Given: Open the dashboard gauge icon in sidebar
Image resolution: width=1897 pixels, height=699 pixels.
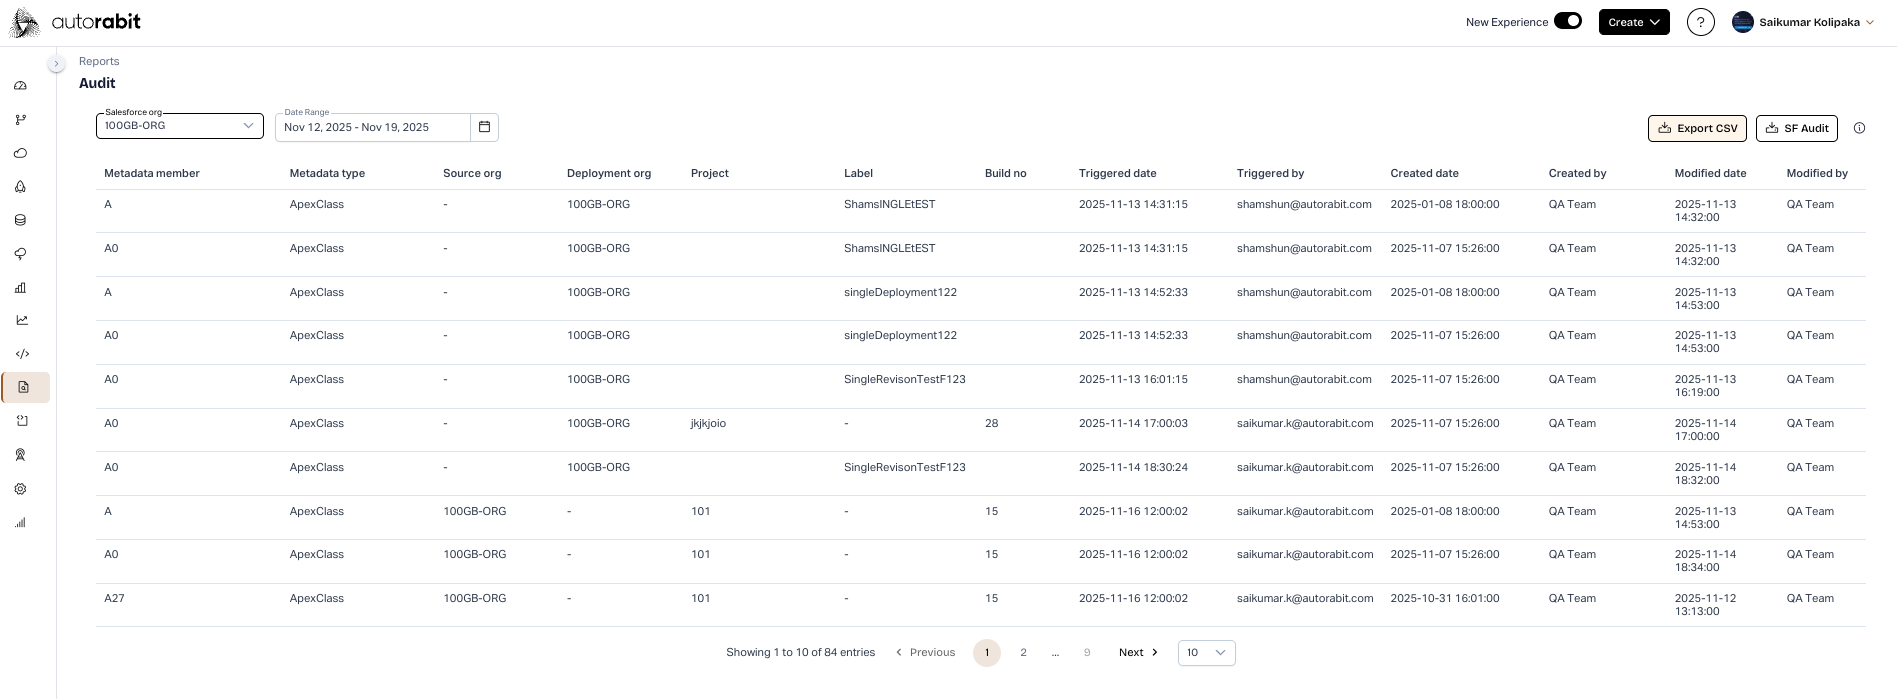Looking at the screenshot, I should pos(20,86).
